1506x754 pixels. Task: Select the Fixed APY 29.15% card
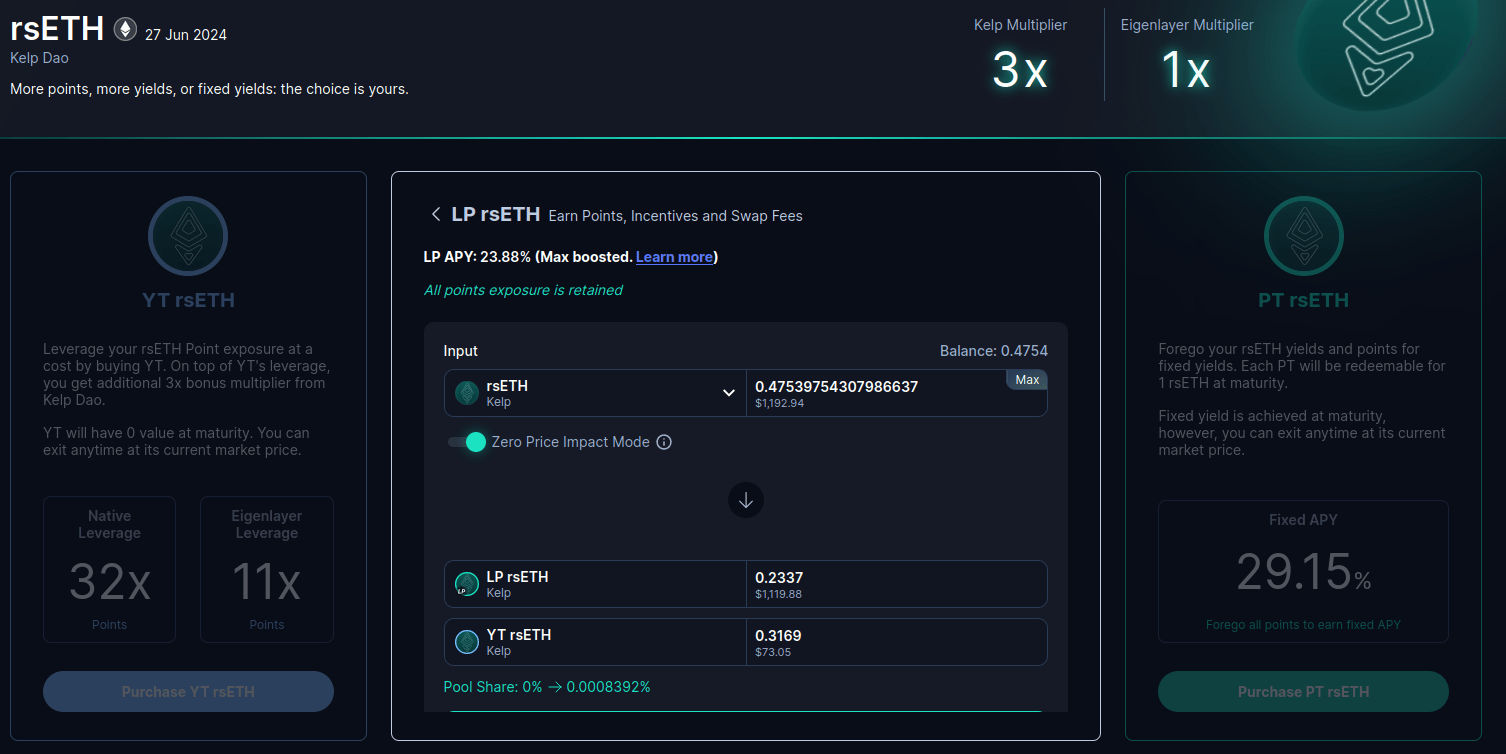coord(1303,571)
